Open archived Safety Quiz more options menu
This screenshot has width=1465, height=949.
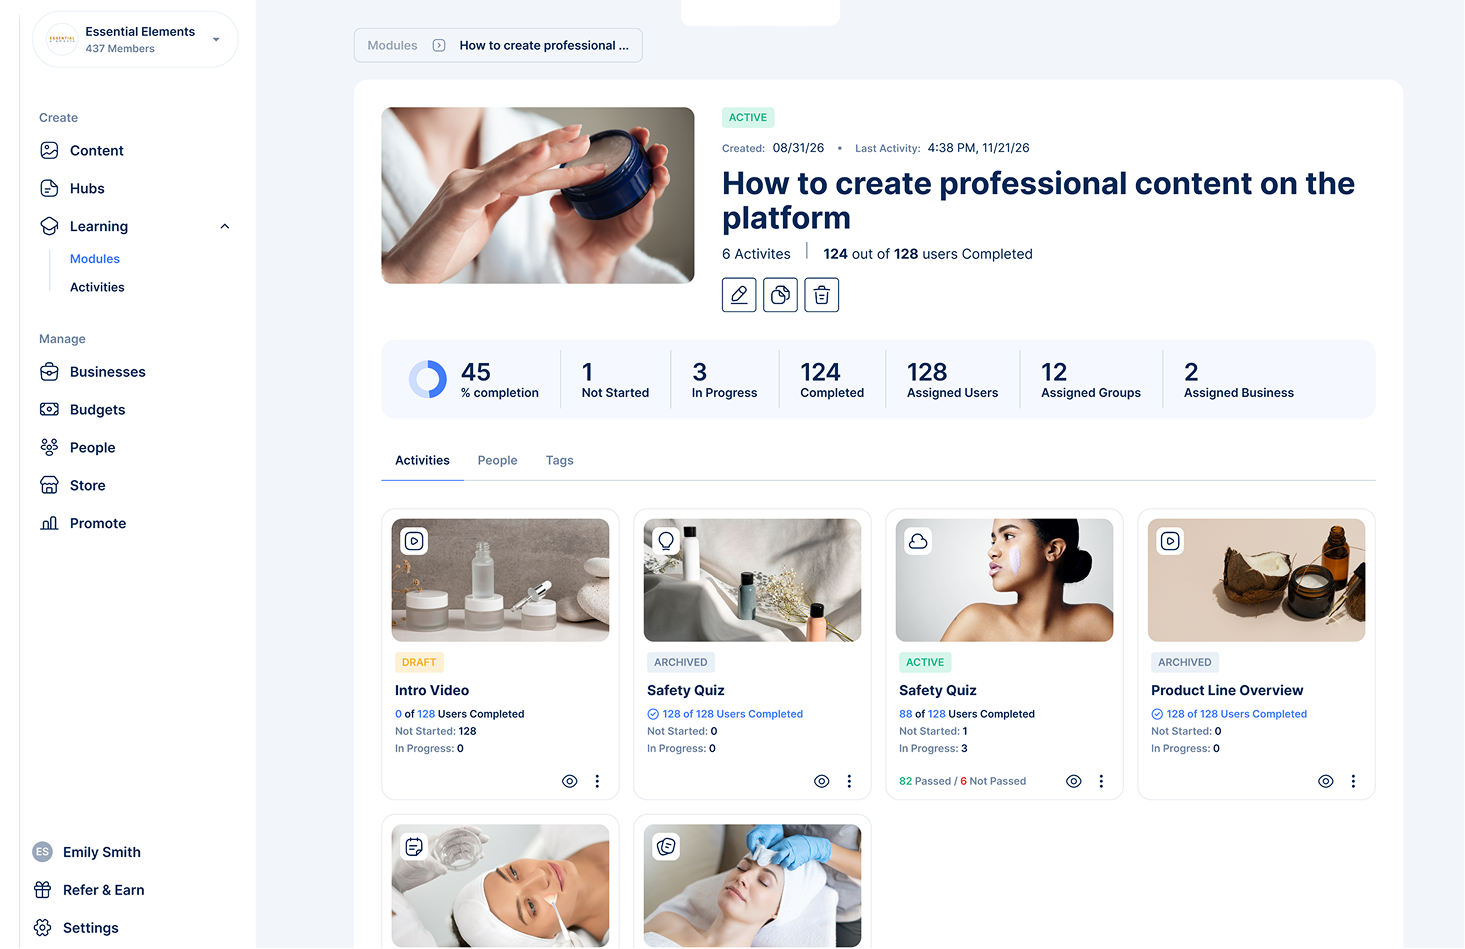pyautogui.click(x=849, y=781)
